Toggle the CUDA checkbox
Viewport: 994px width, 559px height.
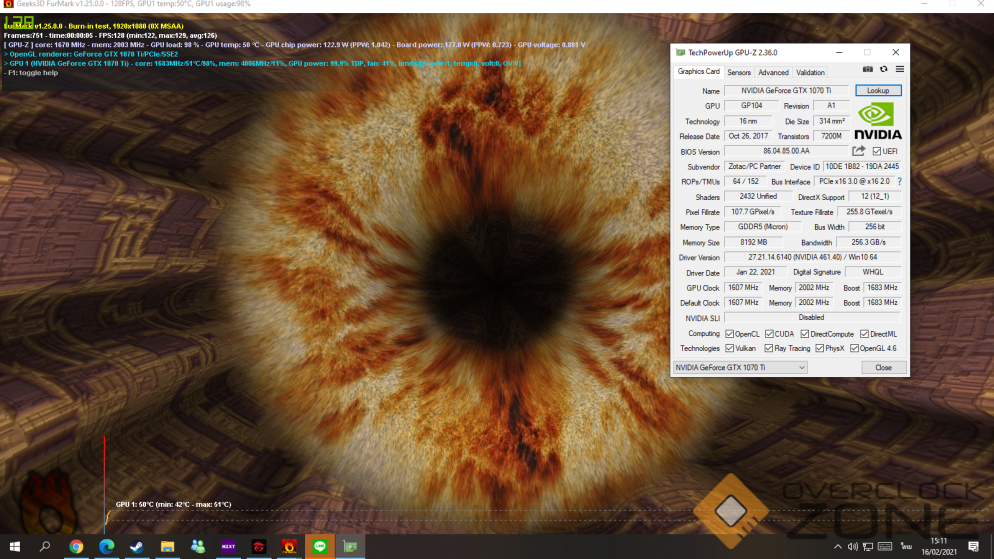pyautogui.click(x=770, y=334)
